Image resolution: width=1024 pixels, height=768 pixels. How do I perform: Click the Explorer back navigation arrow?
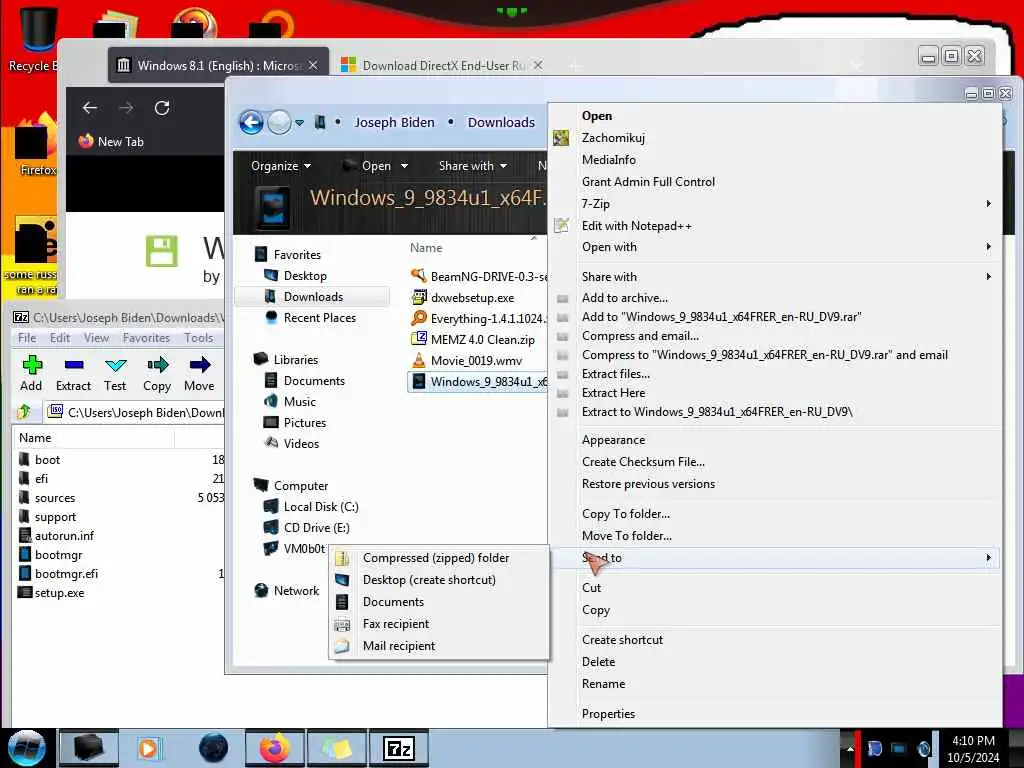click(251, 122)
